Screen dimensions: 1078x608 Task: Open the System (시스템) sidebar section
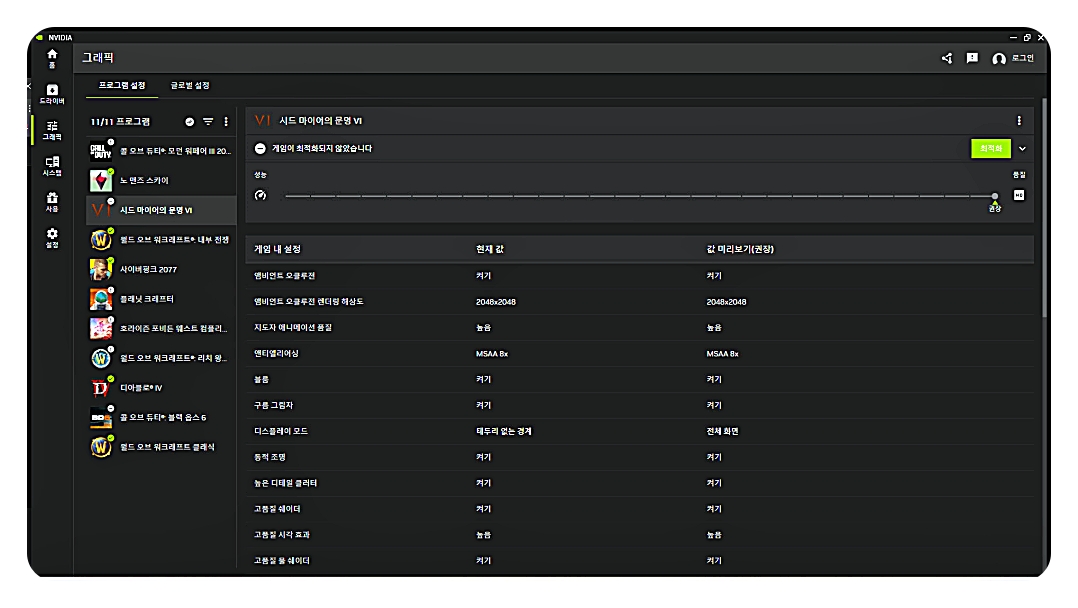click(52, 166)
